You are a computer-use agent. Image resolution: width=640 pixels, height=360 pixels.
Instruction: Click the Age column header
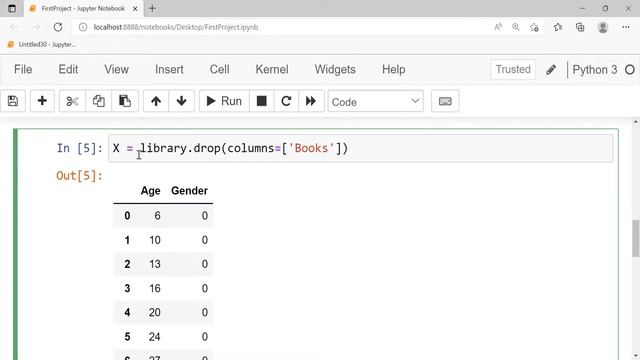tap(151, 191)
